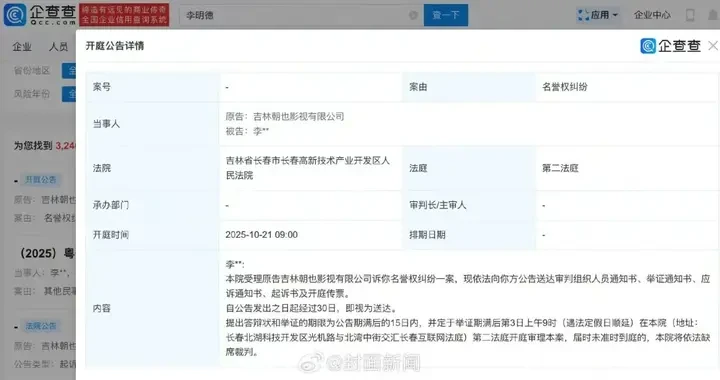Click the 开庭公告 tag in results
The width and height of the screenshot is (720, 380).
pos(40,179)
